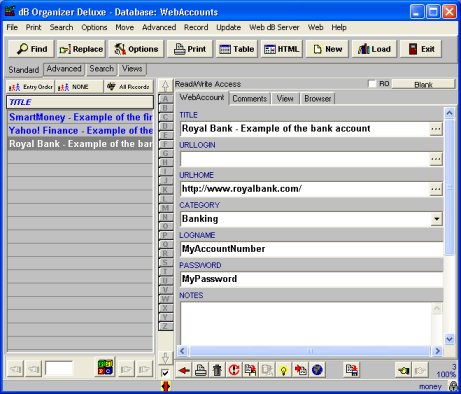Click the up arrow above alphabet index
The height and width of the screenshot is (394, 461).
pos(165,86)
